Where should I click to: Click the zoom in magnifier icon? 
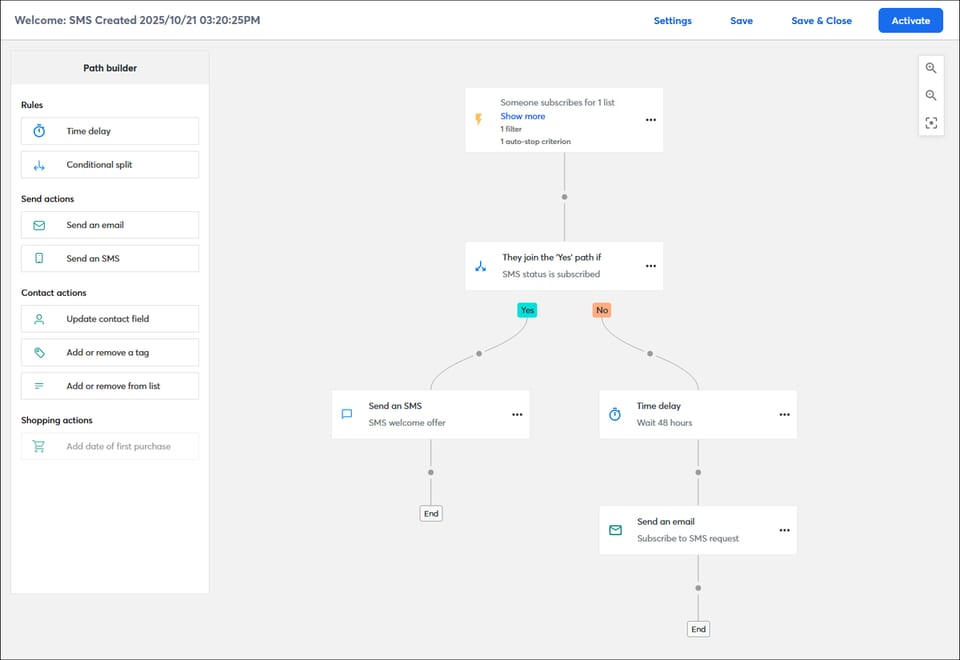point(931,68)
